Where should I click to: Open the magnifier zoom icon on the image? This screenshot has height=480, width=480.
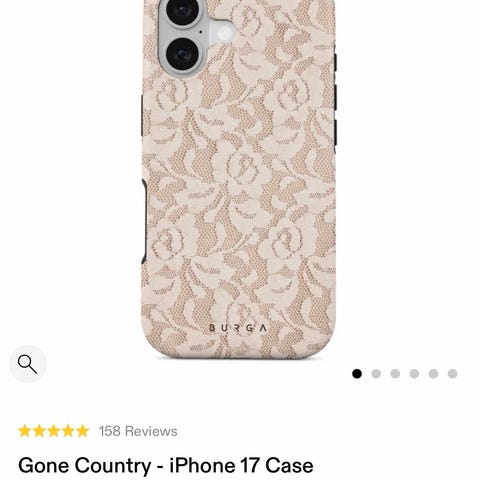pyautogui.click(x=28, y=364)
